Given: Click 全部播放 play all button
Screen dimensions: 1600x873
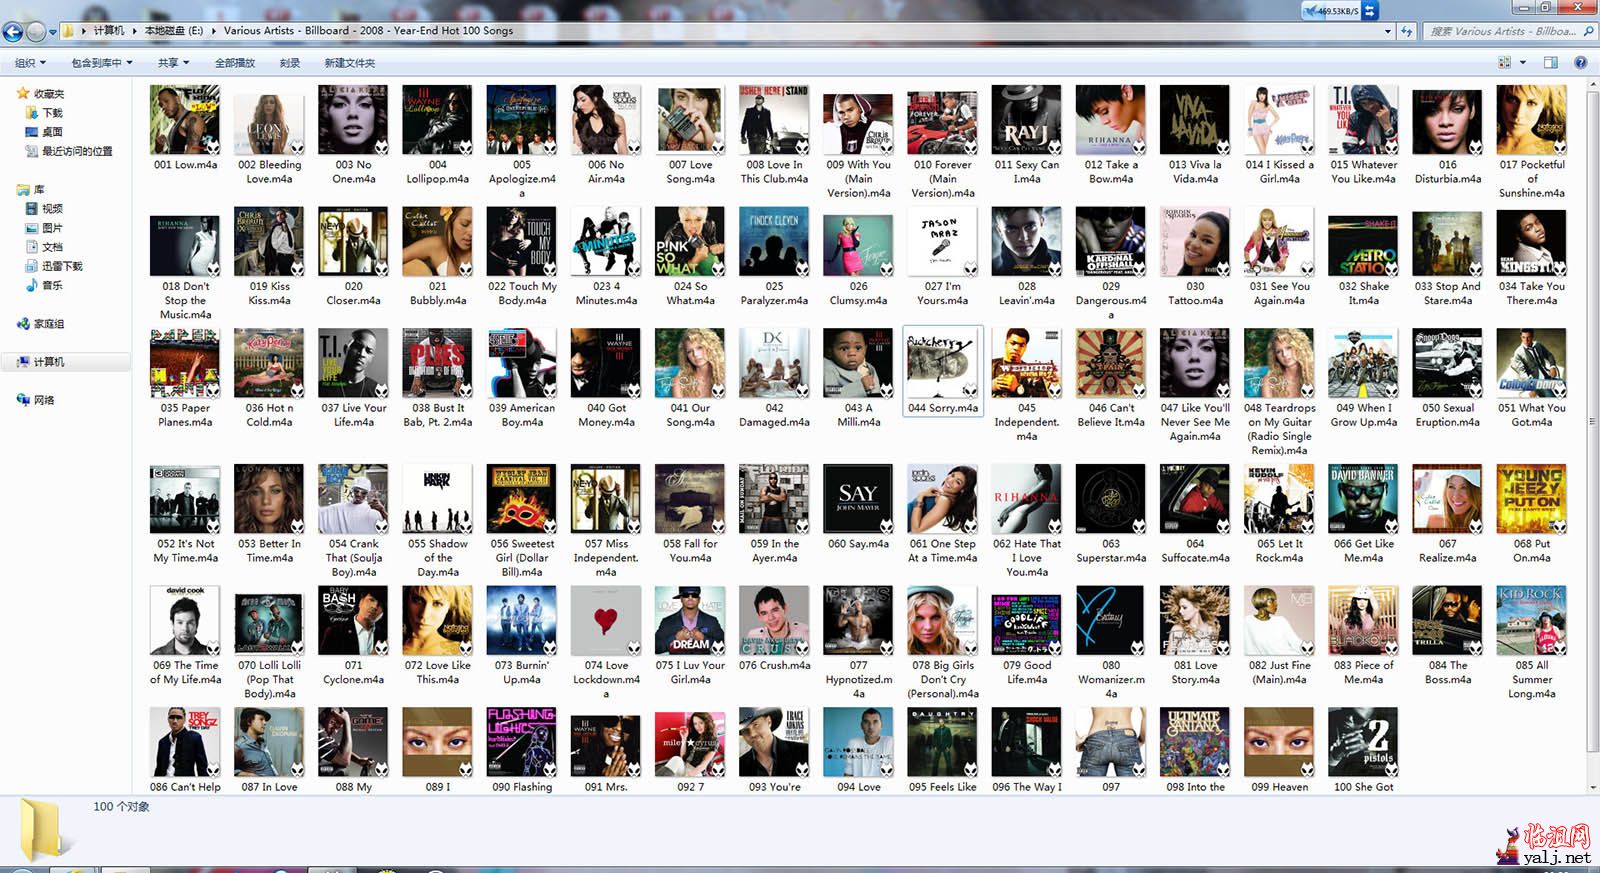Looking at the screenshot, I should click(x=235, y=63).
